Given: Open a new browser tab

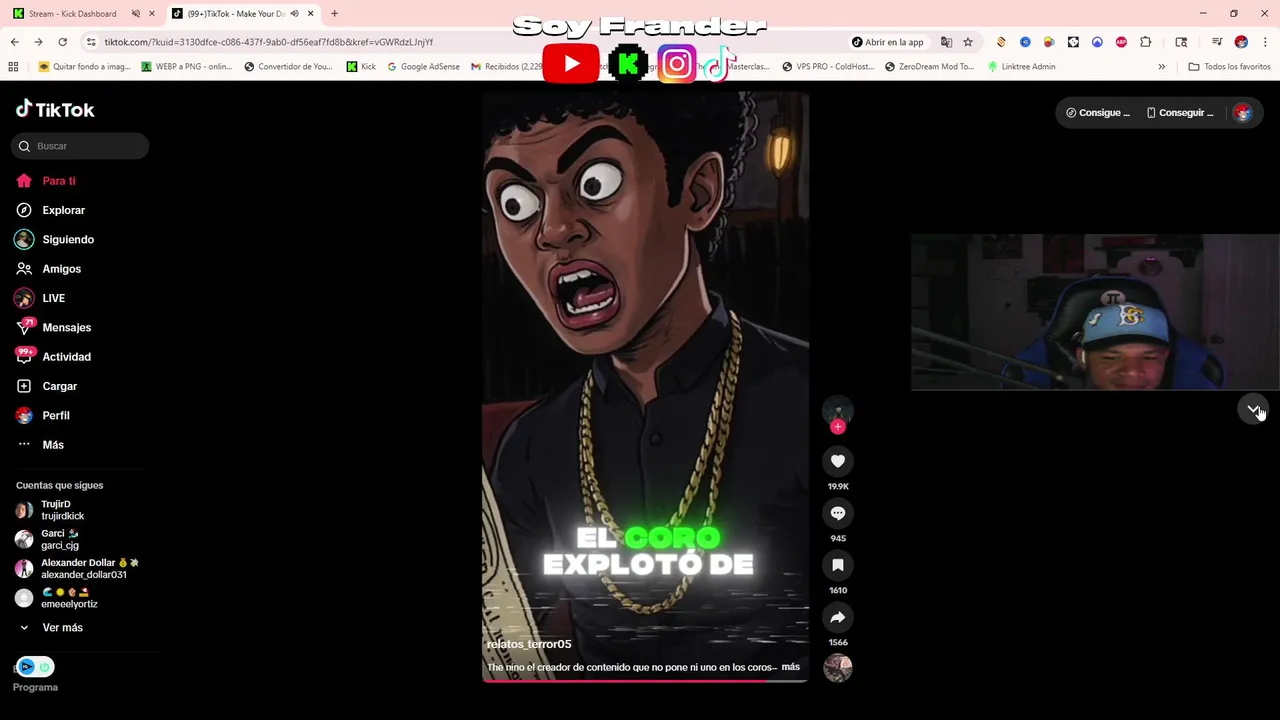Looking at the screenshot, I should coord(334,14).
